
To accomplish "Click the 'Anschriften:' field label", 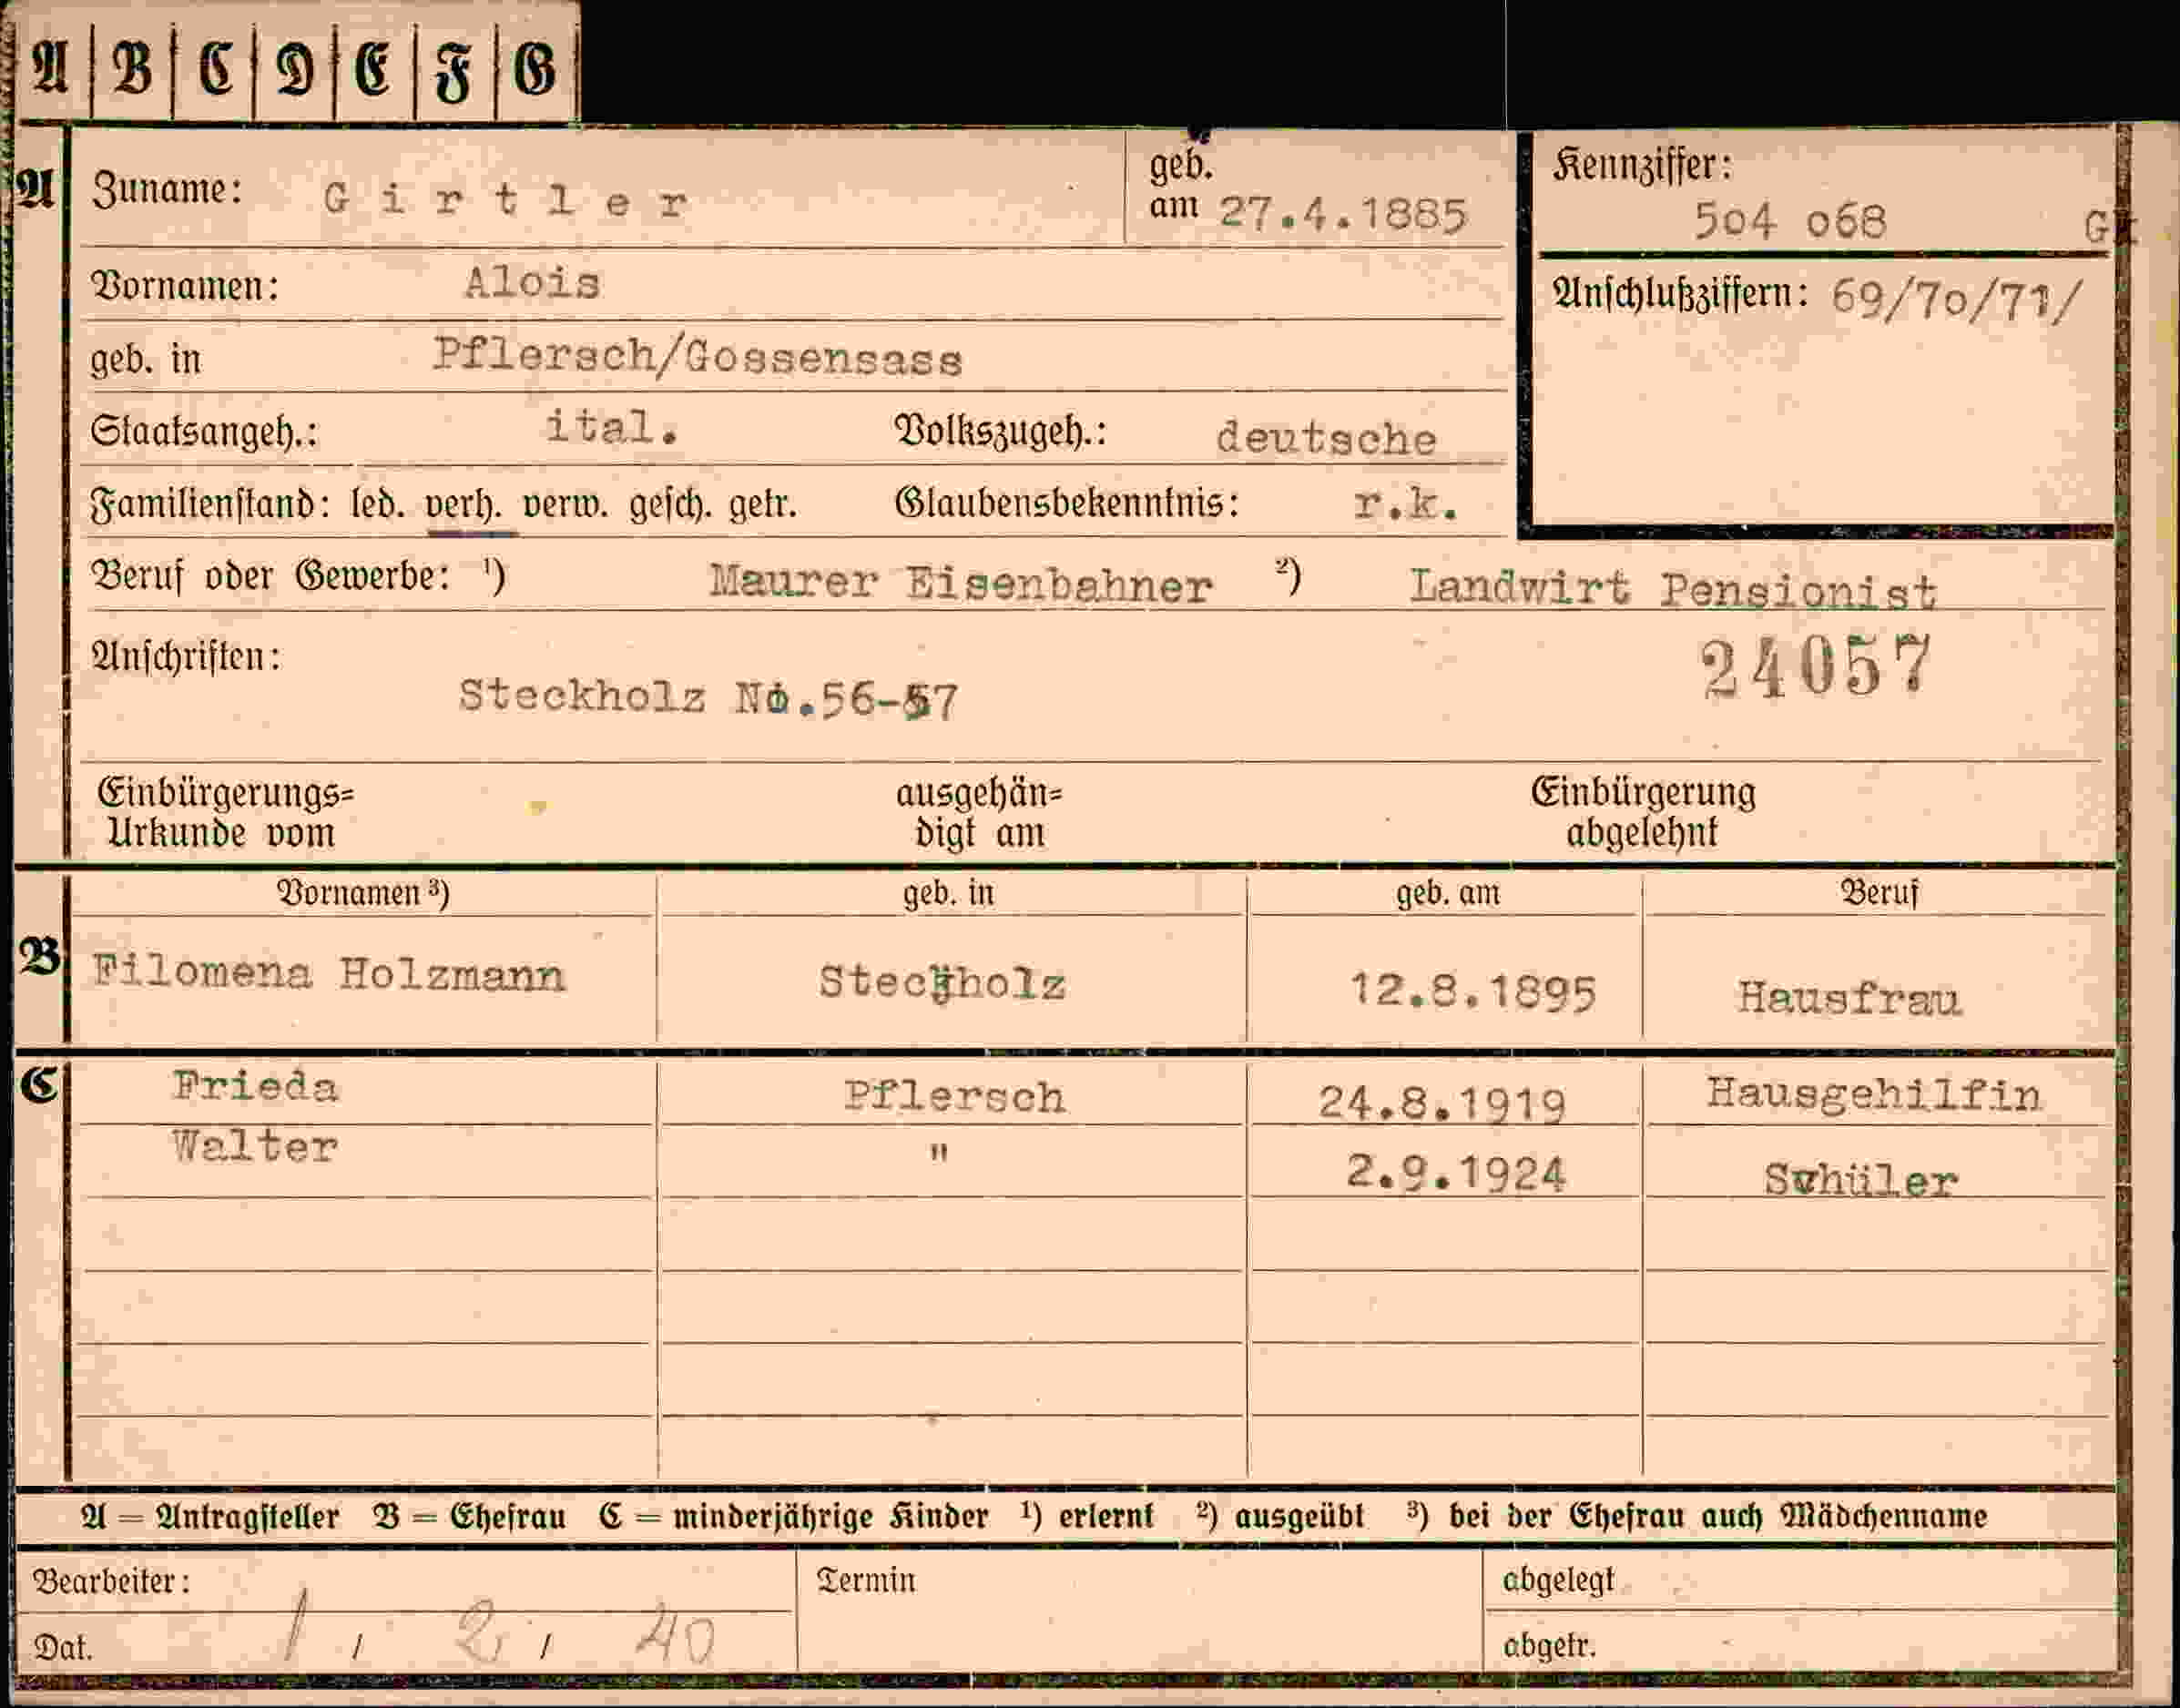I will pyautogui.click(x=186, y=657).
